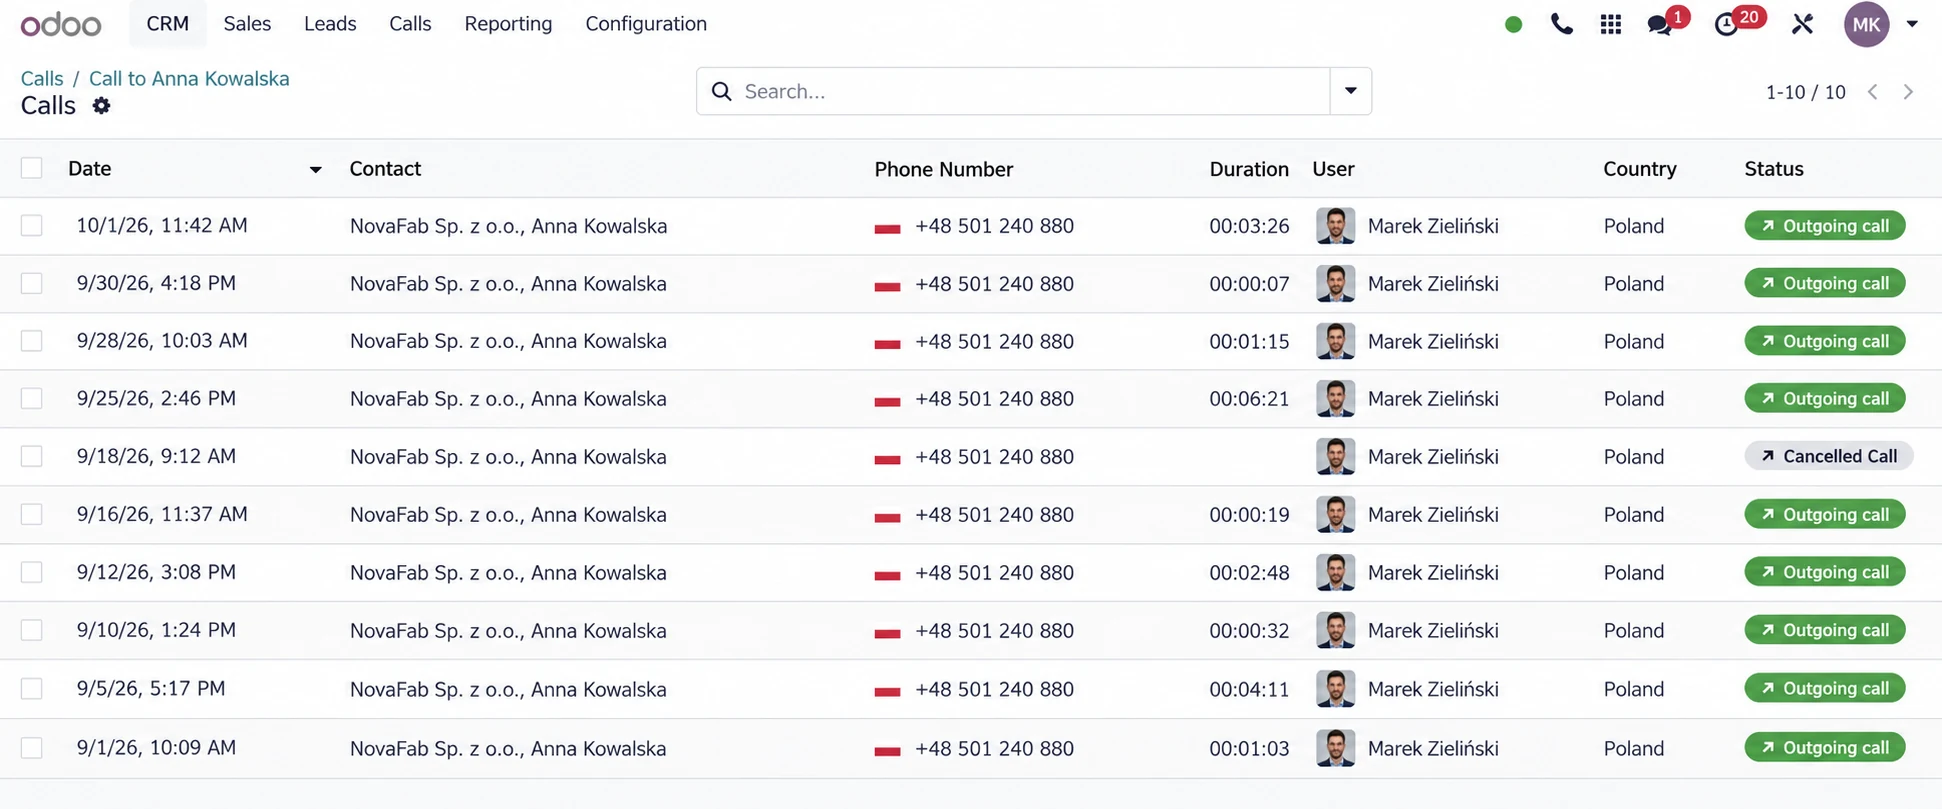Select the 9/16/26, 11:37 AM row checkbox
Image resolution: width=1942 pixels, height=809 pixels.
point(32,514)
